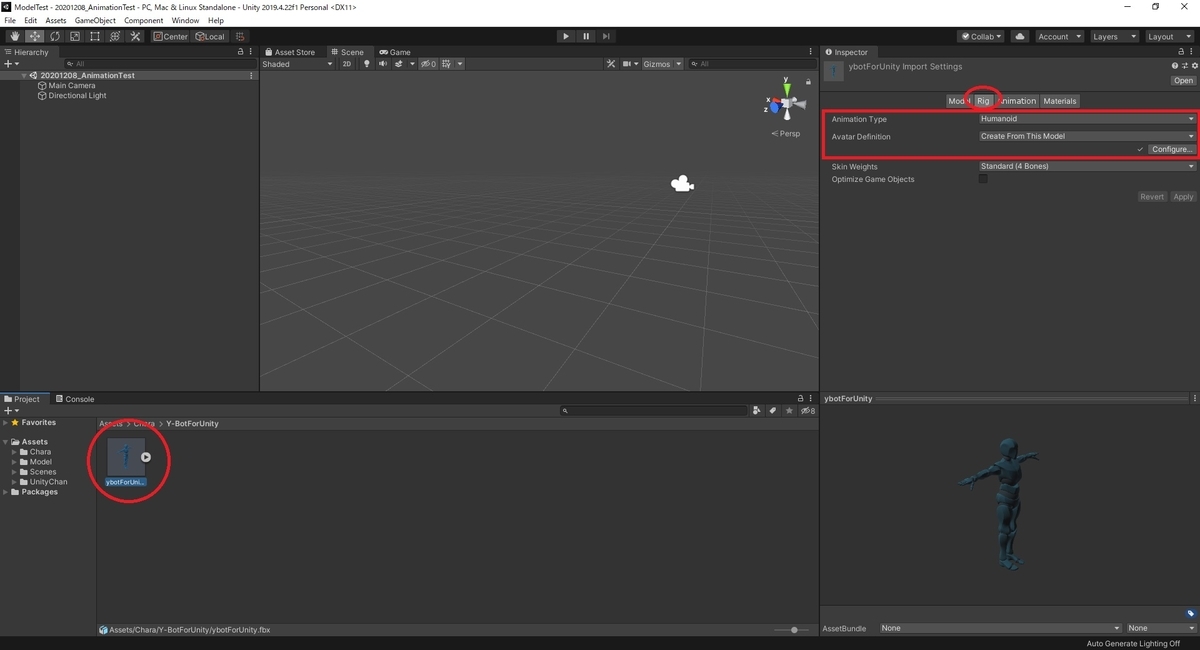The width and height of the screenshot is (1200, 650).
Task: Open the Avatar Definition dropdown
Action: (x=1087, y=136)
